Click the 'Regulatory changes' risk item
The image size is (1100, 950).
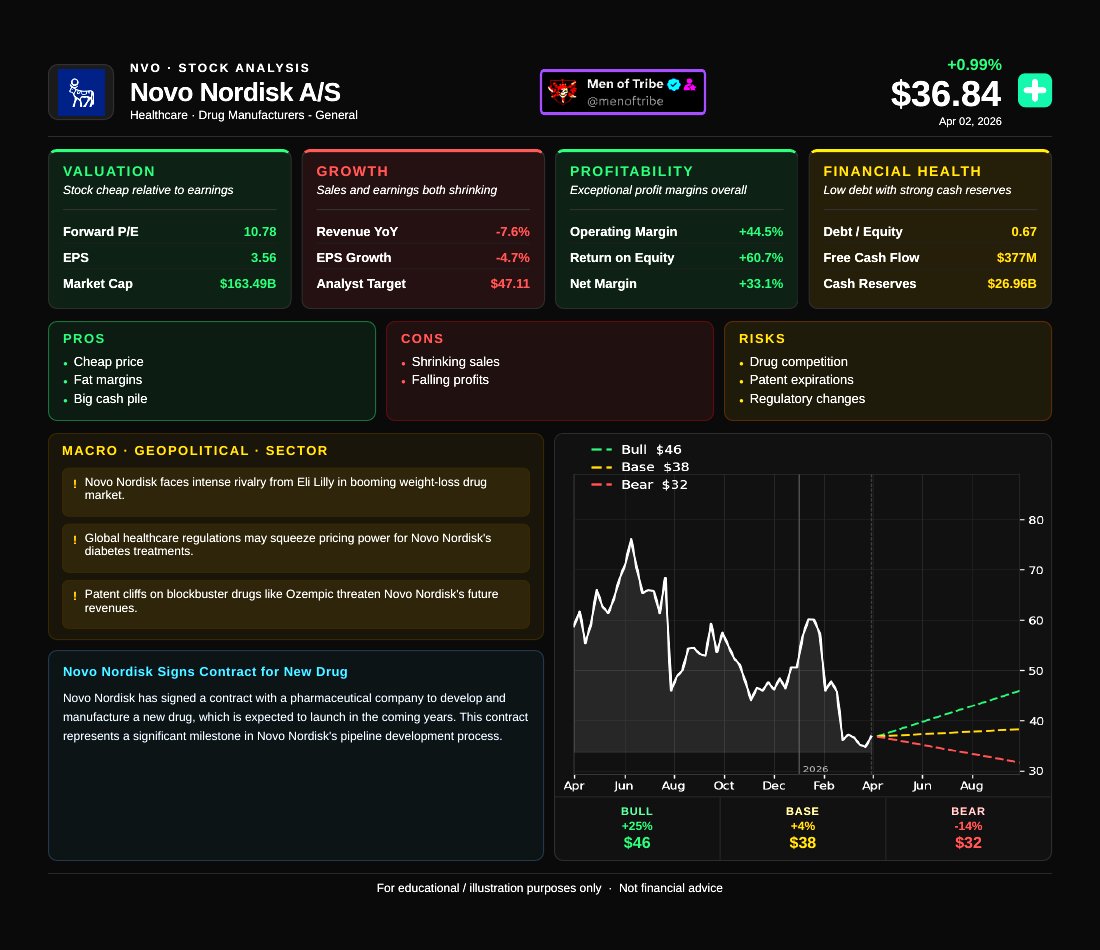tap(807, 399)
